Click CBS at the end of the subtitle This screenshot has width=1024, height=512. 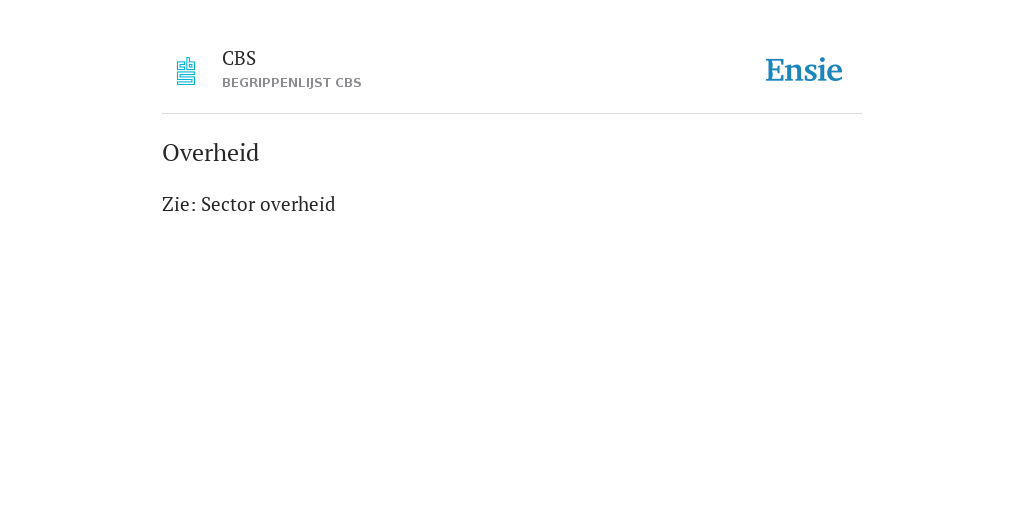point(349,83)
